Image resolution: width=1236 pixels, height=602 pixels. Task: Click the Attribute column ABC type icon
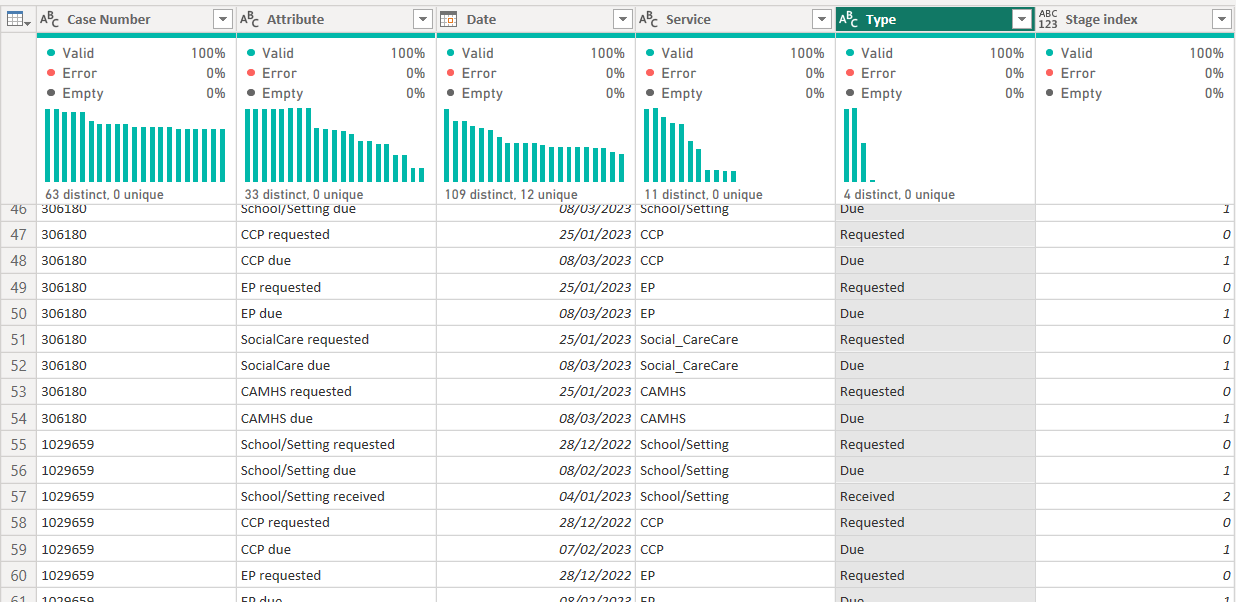coord(250,19)
